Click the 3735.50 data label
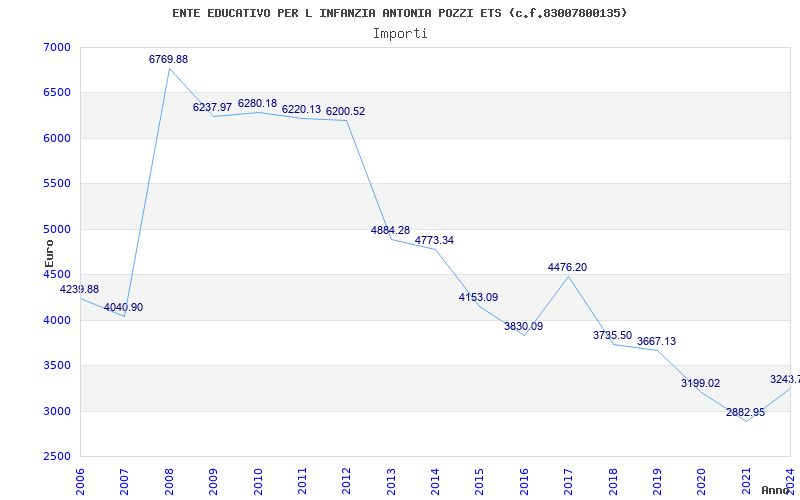 [612, 335]
